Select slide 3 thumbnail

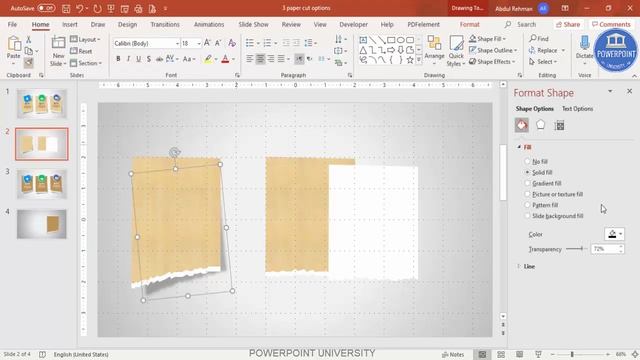42,184
